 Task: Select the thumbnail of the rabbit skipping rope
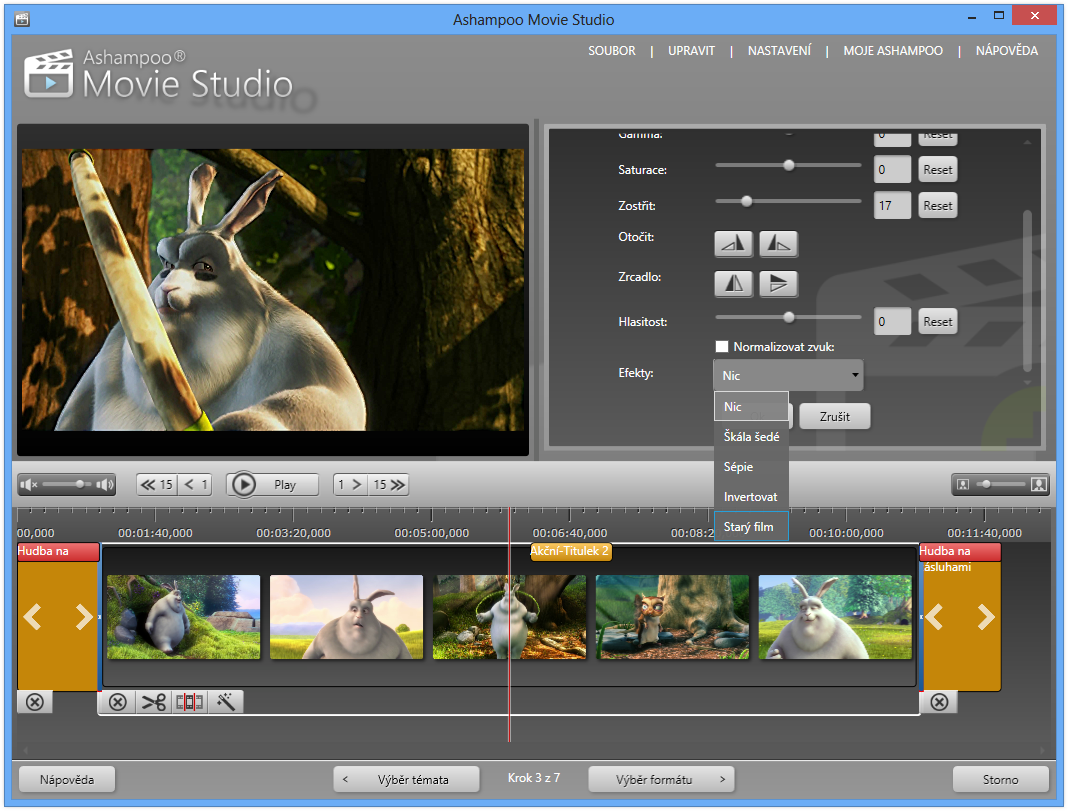pos(509,617)
